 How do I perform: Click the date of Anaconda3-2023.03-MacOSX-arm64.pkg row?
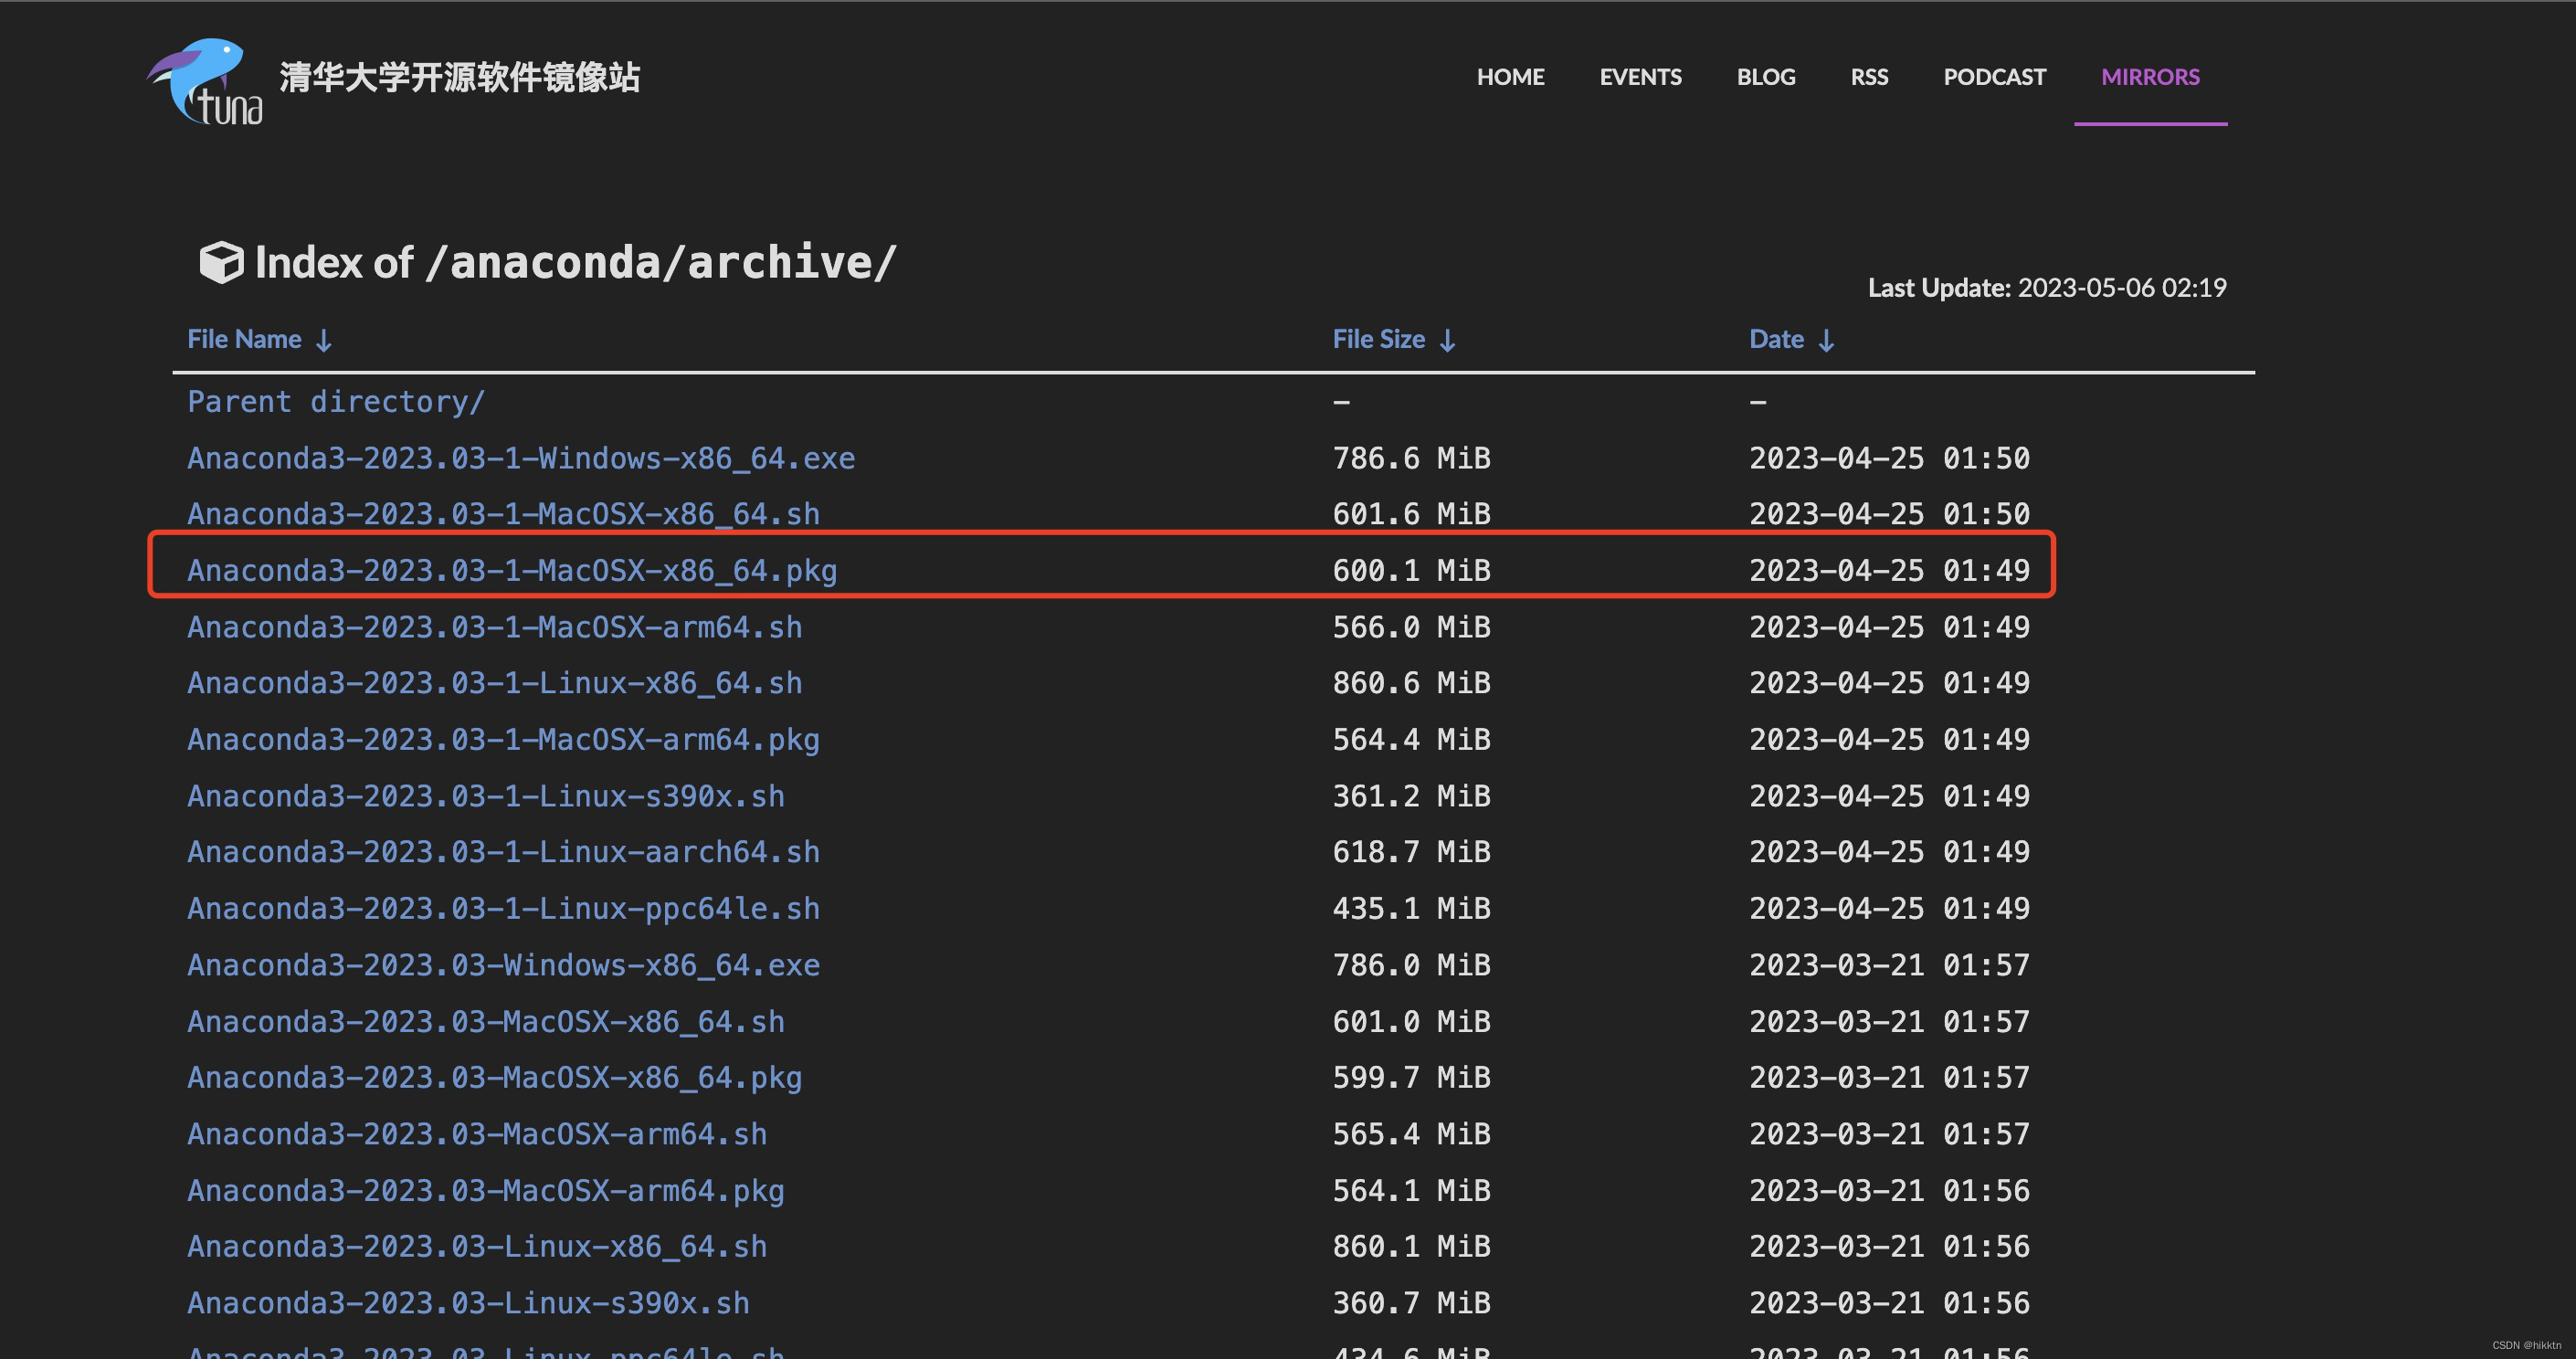pos(1889,1190)
